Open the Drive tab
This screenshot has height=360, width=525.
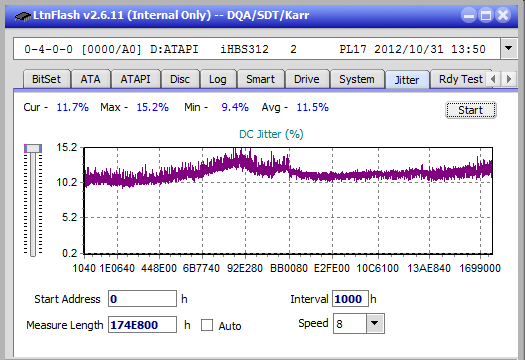(x=307, y=79)
